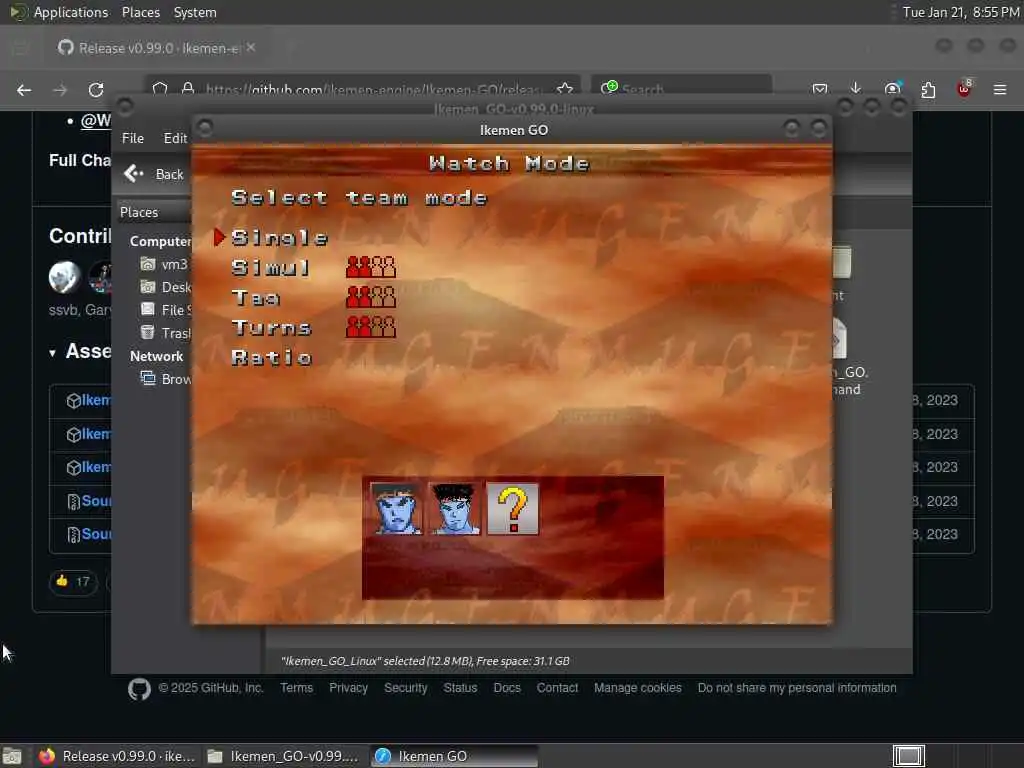Close the Release v0.99.0 browser tab
The image size is (1024, 768).
[251, 48]
